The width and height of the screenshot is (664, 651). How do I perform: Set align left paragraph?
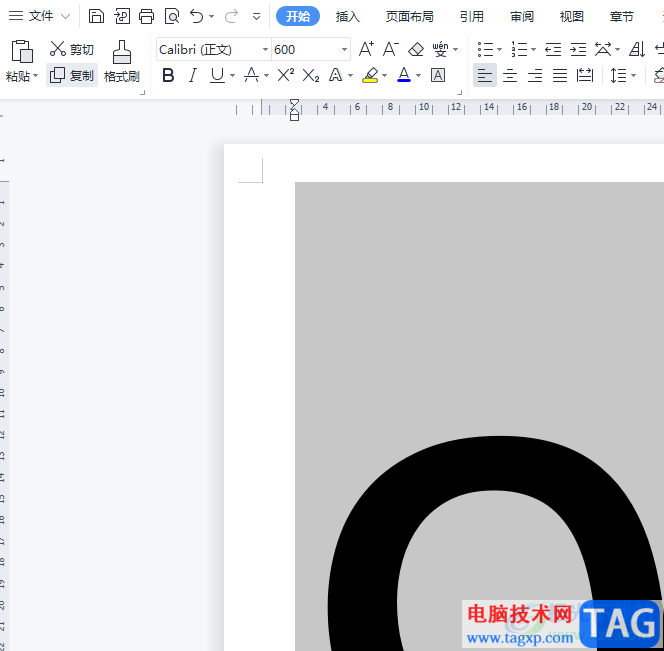coord(485,75)
